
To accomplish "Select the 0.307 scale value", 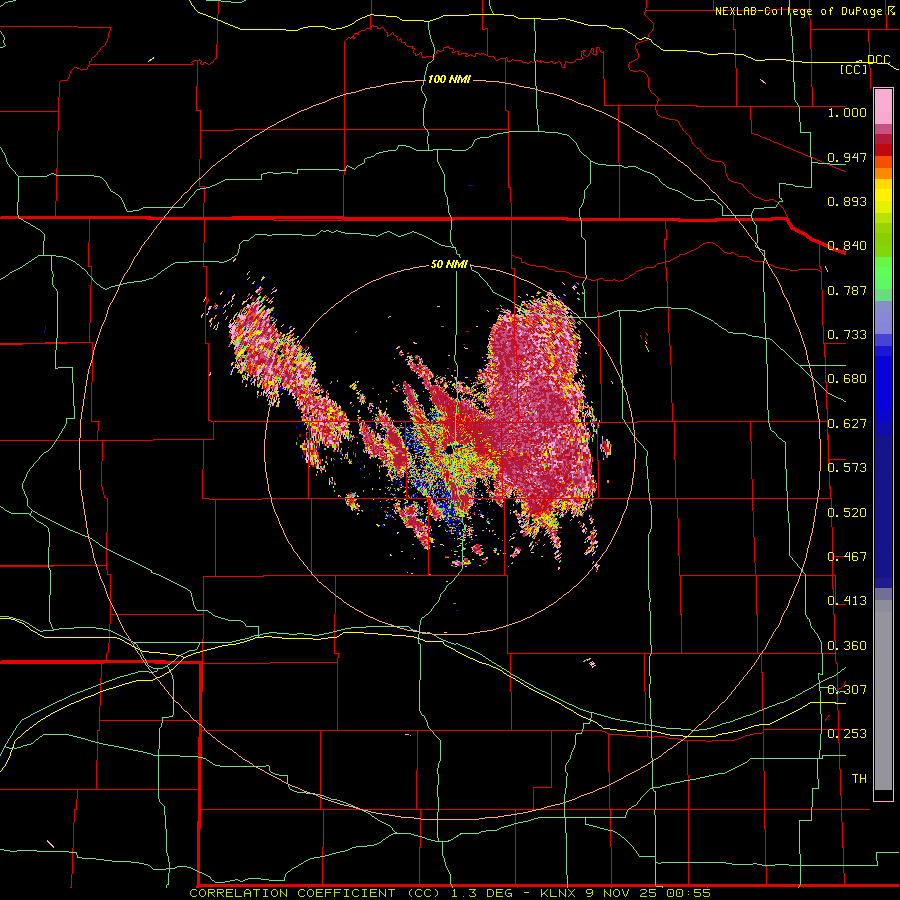I will point(847,690).
